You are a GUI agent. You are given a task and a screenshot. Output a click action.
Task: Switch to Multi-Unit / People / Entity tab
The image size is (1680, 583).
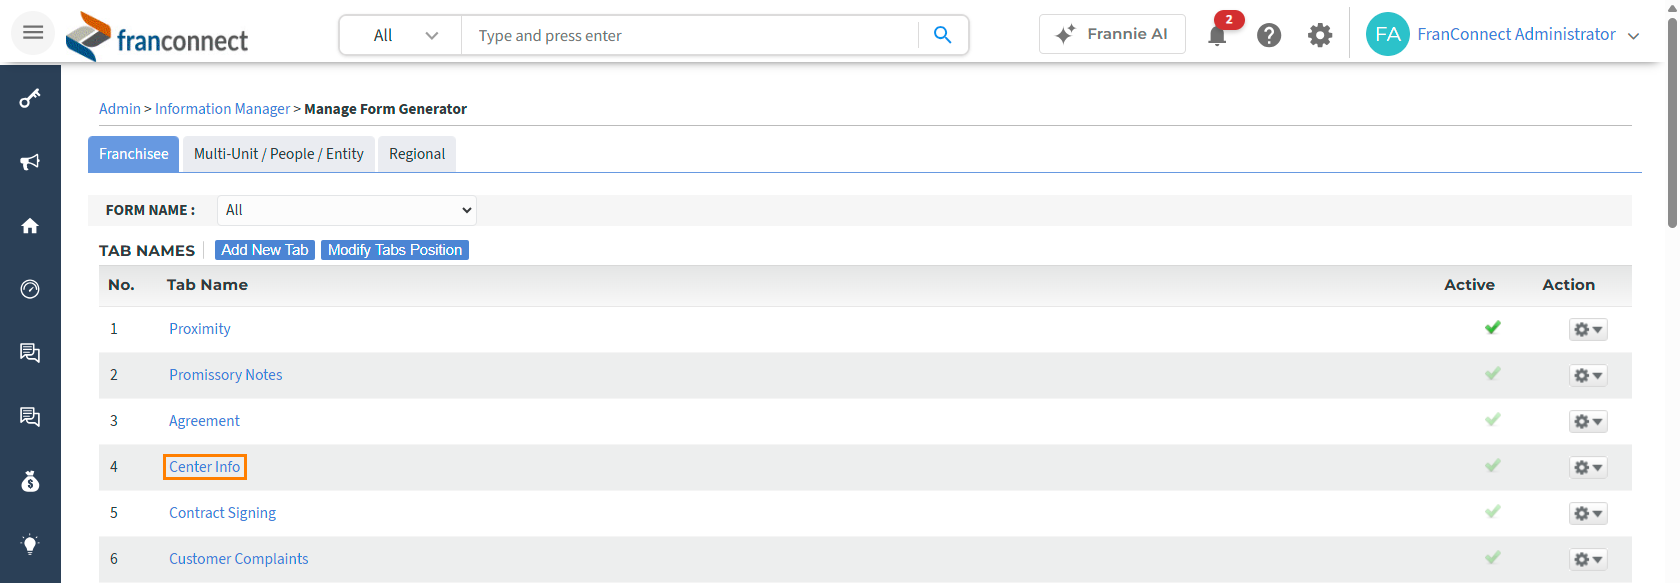pyautogui.click(x=279, y=154)
